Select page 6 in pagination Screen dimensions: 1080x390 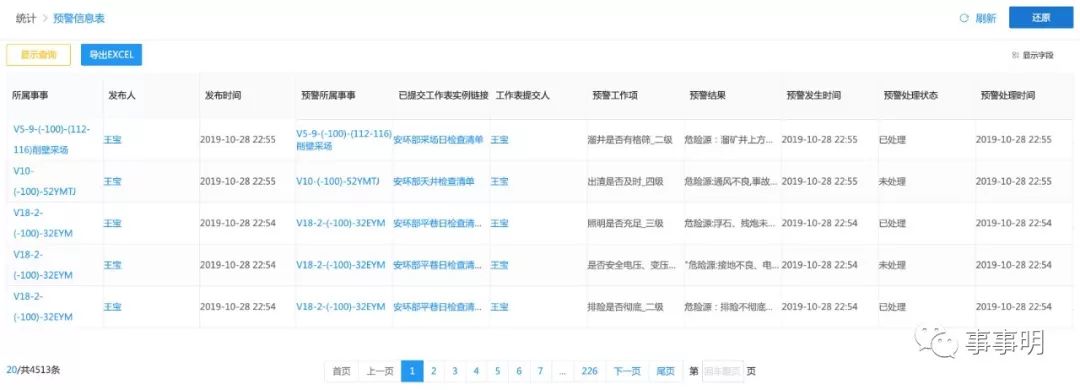pyautogui.click(x=519, y=371)
